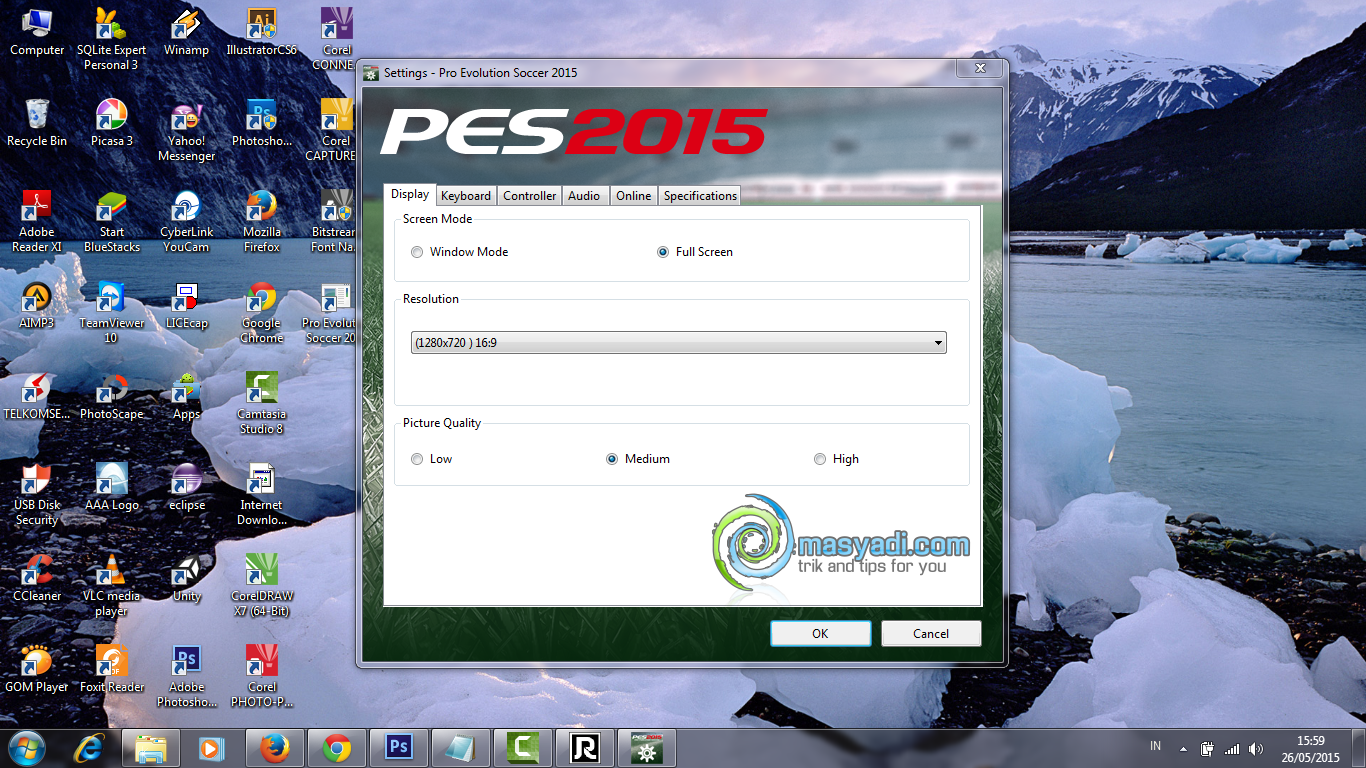This screenshot has height=768, width=1366.
Task: Click the eclipse desktop shortcut
Action: (186, 488)
